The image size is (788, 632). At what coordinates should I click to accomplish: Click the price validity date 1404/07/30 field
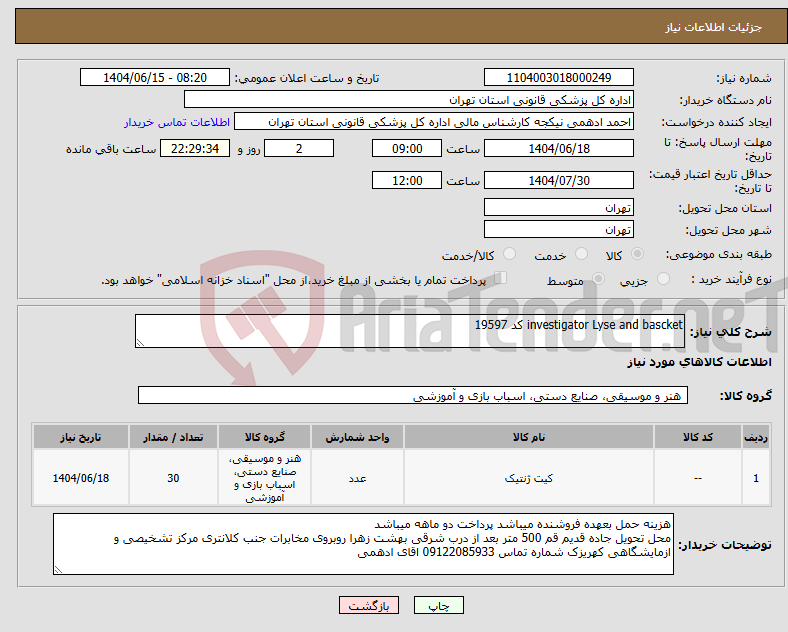click(559, 180)
